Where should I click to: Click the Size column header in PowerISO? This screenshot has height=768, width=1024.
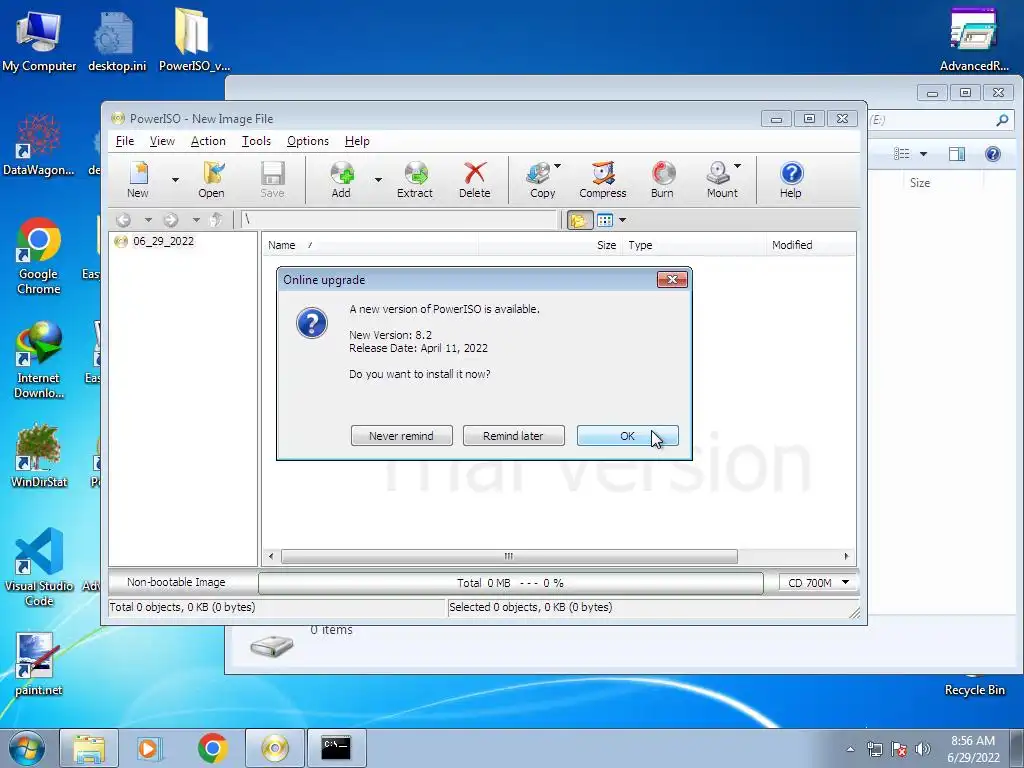coord(550,245)
